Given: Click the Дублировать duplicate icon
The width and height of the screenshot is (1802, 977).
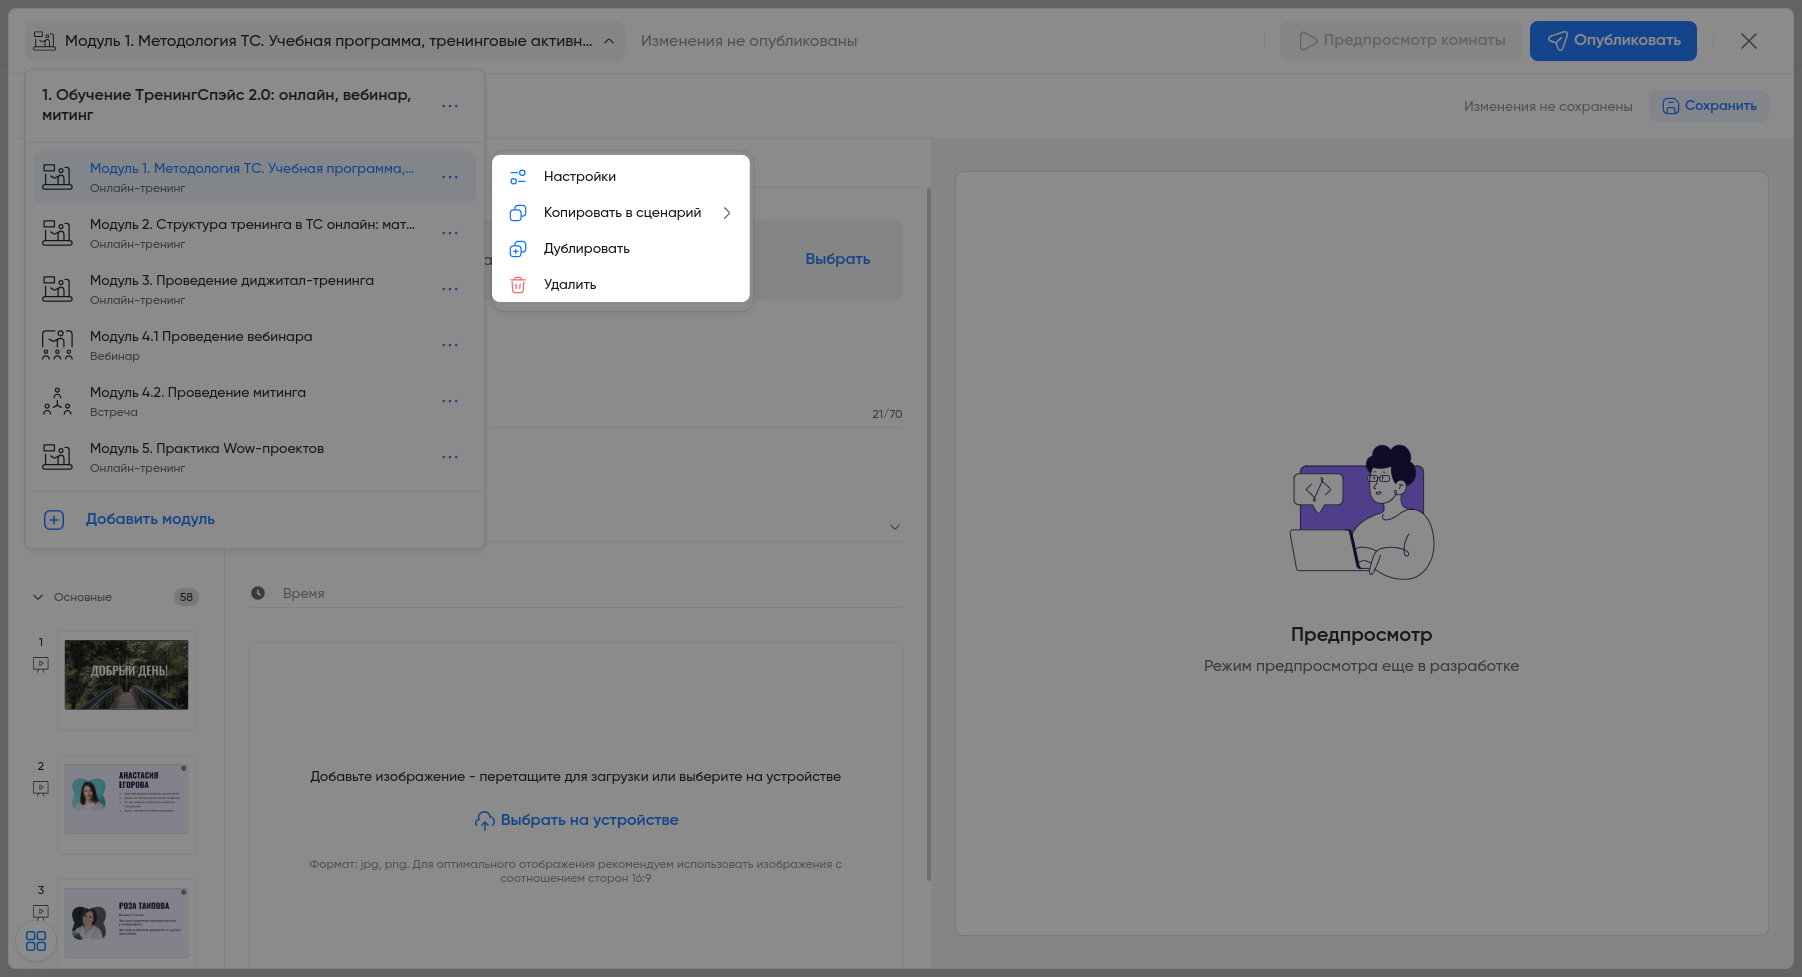Looking at the screenshot, I should (x=518, y=249).
